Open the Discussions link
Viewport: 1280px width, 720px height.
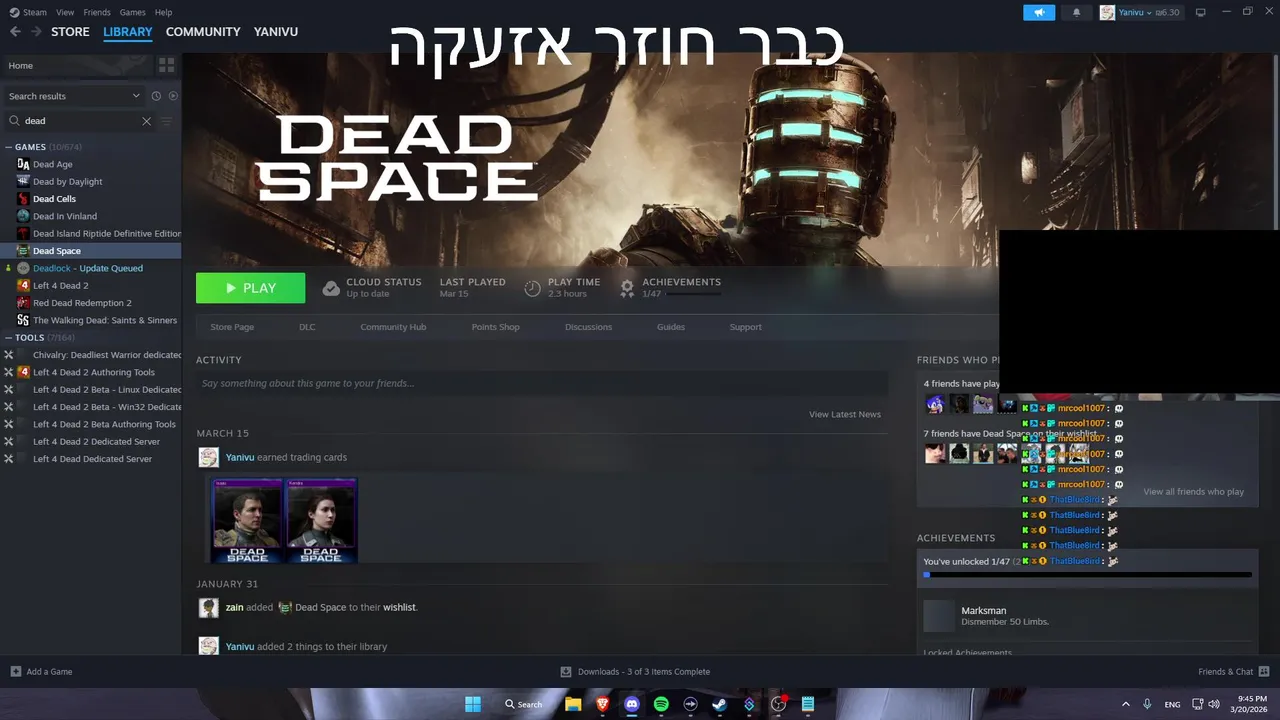[588, 327]
